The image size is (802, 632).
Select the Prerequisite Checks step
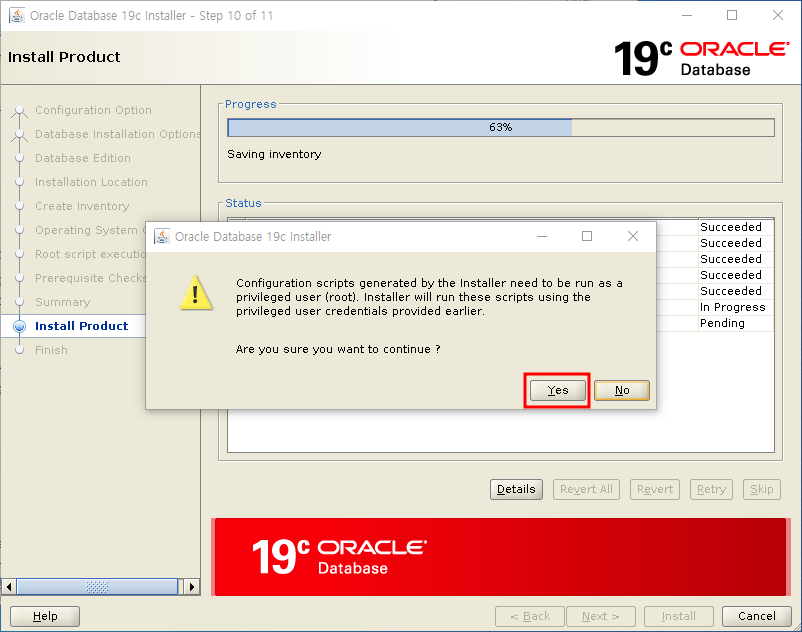click(x=90, y=278)
